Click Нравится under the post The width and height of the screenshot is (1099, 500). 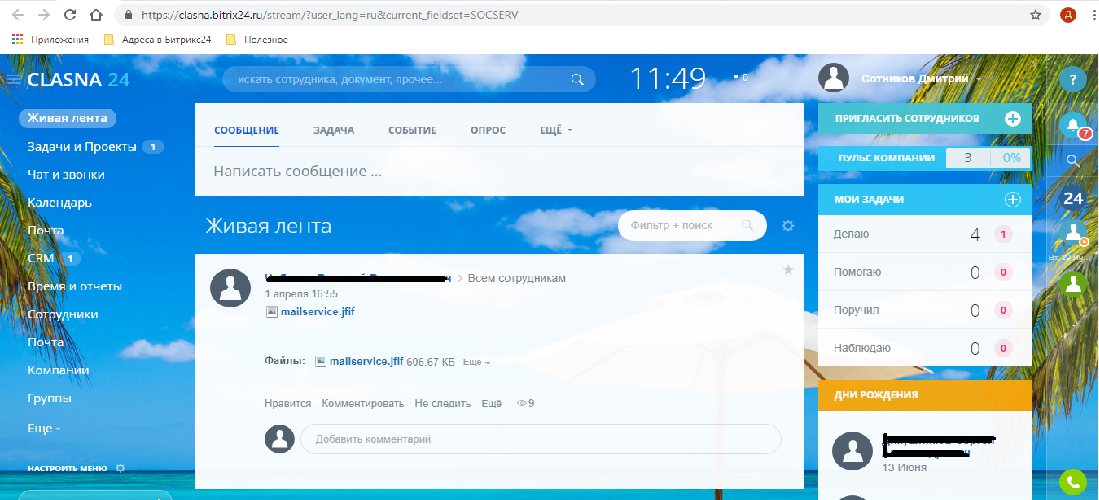(x=287, y=403)
